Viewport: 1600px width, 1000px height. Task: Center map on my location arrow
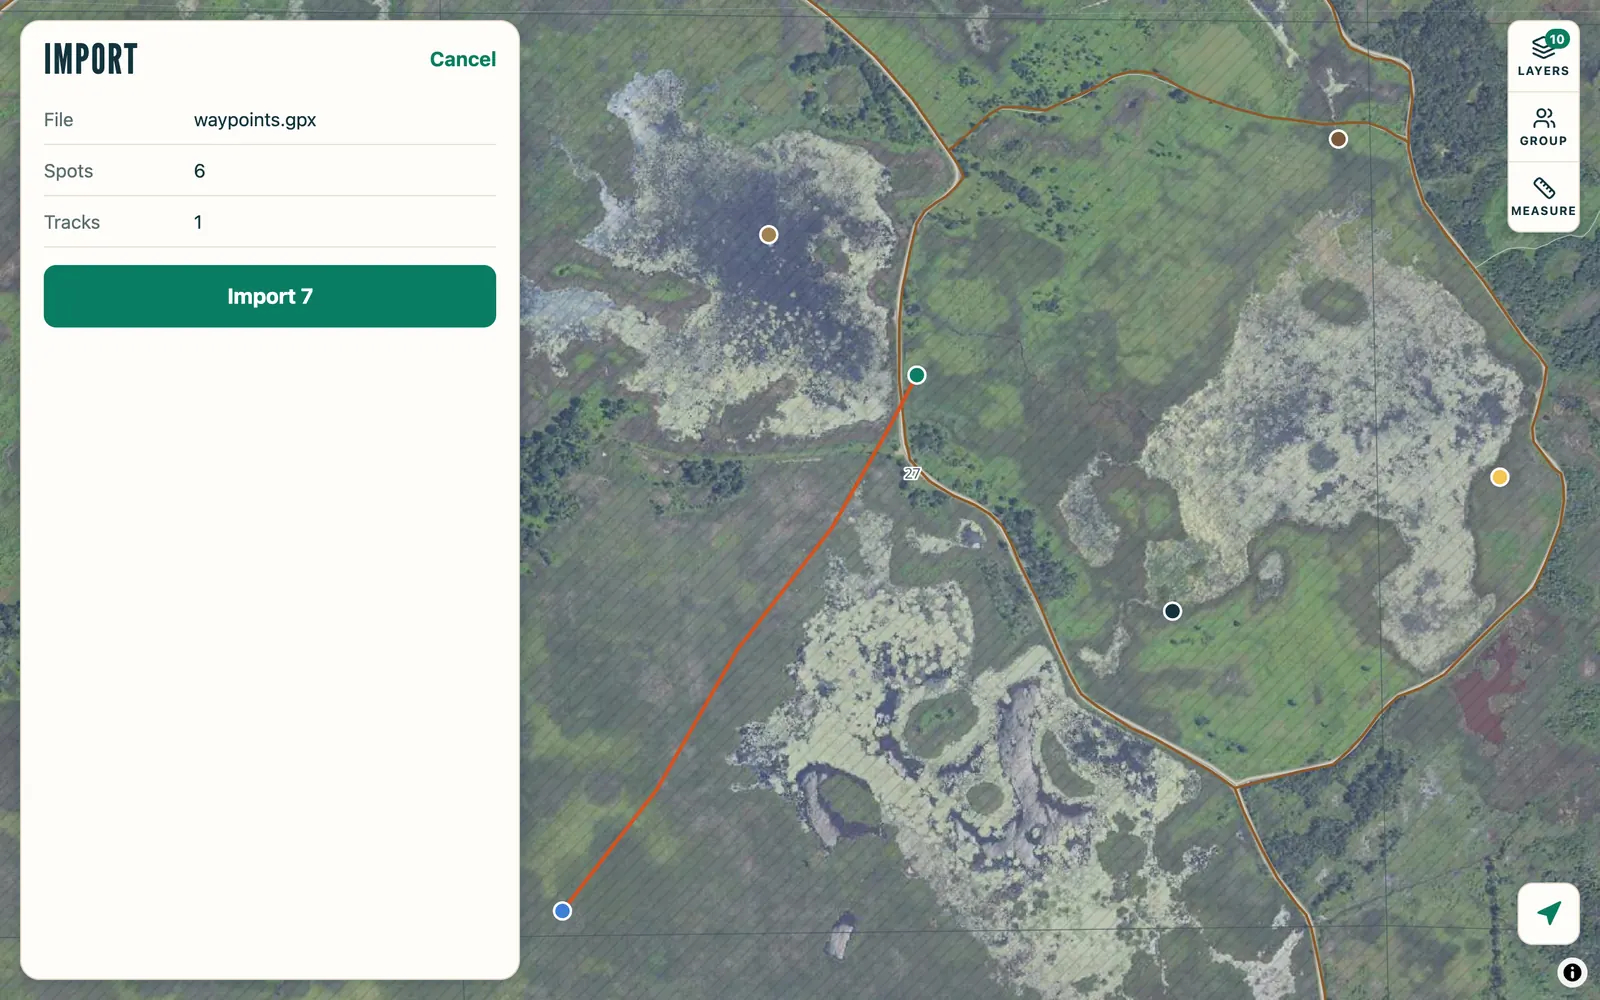coord(1548,913)
